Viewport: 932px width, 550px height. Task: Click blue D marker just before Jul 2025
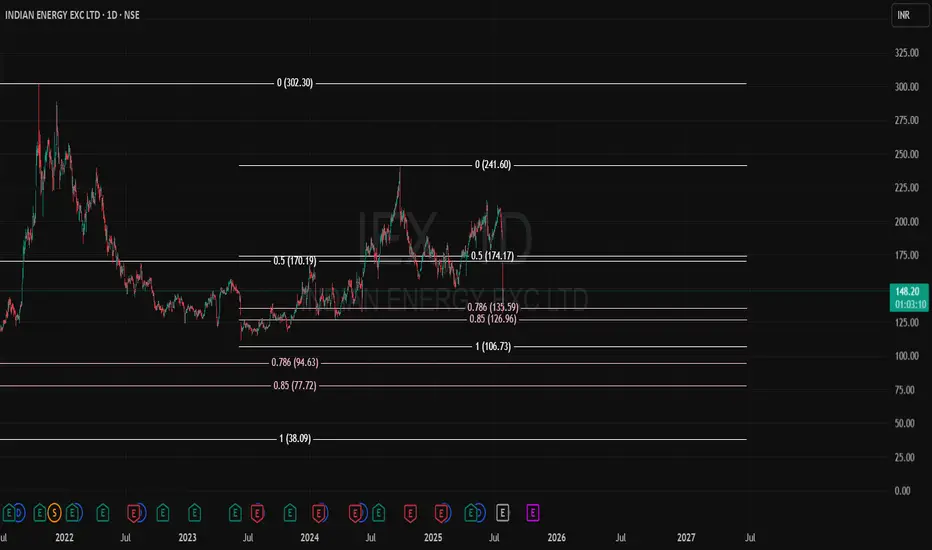[x=480, y=513]
